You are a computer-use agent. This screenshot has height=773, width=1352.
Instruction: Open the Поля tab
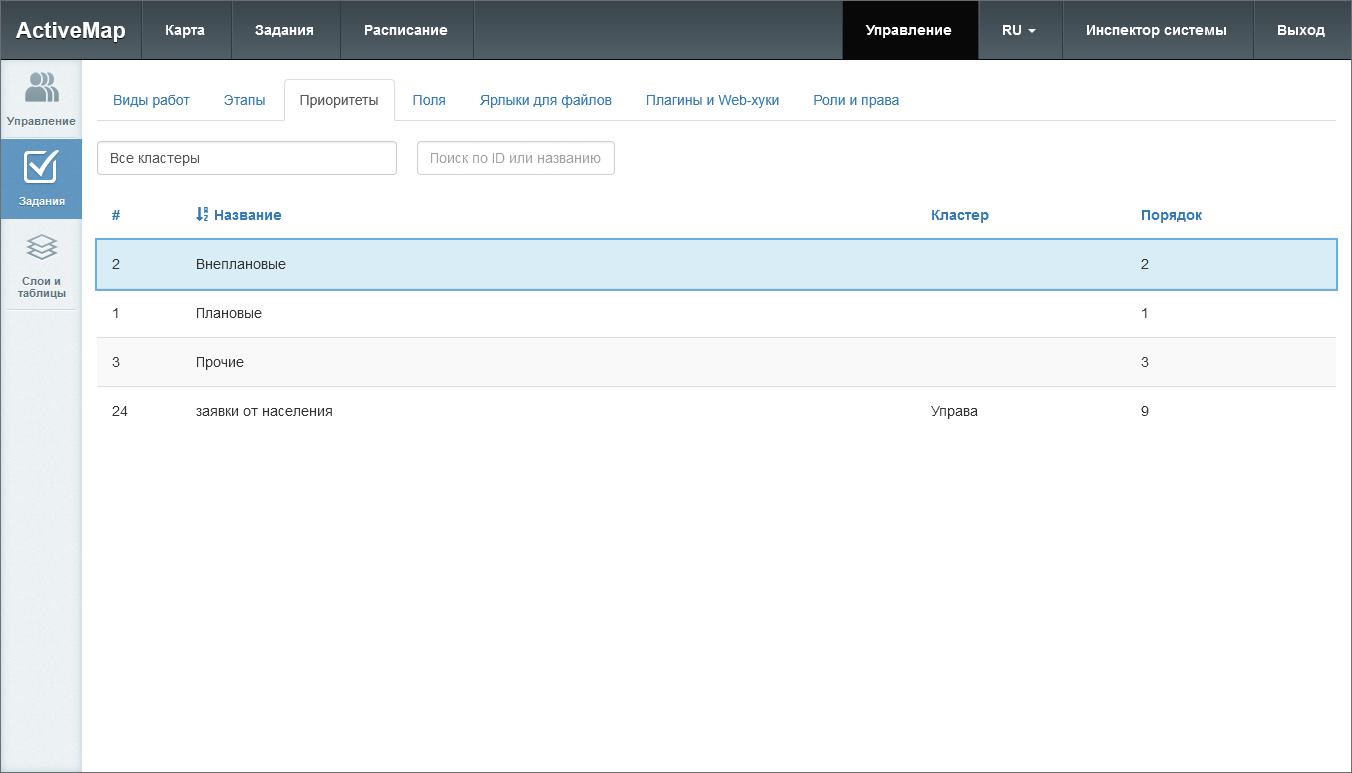click(429, 100)
